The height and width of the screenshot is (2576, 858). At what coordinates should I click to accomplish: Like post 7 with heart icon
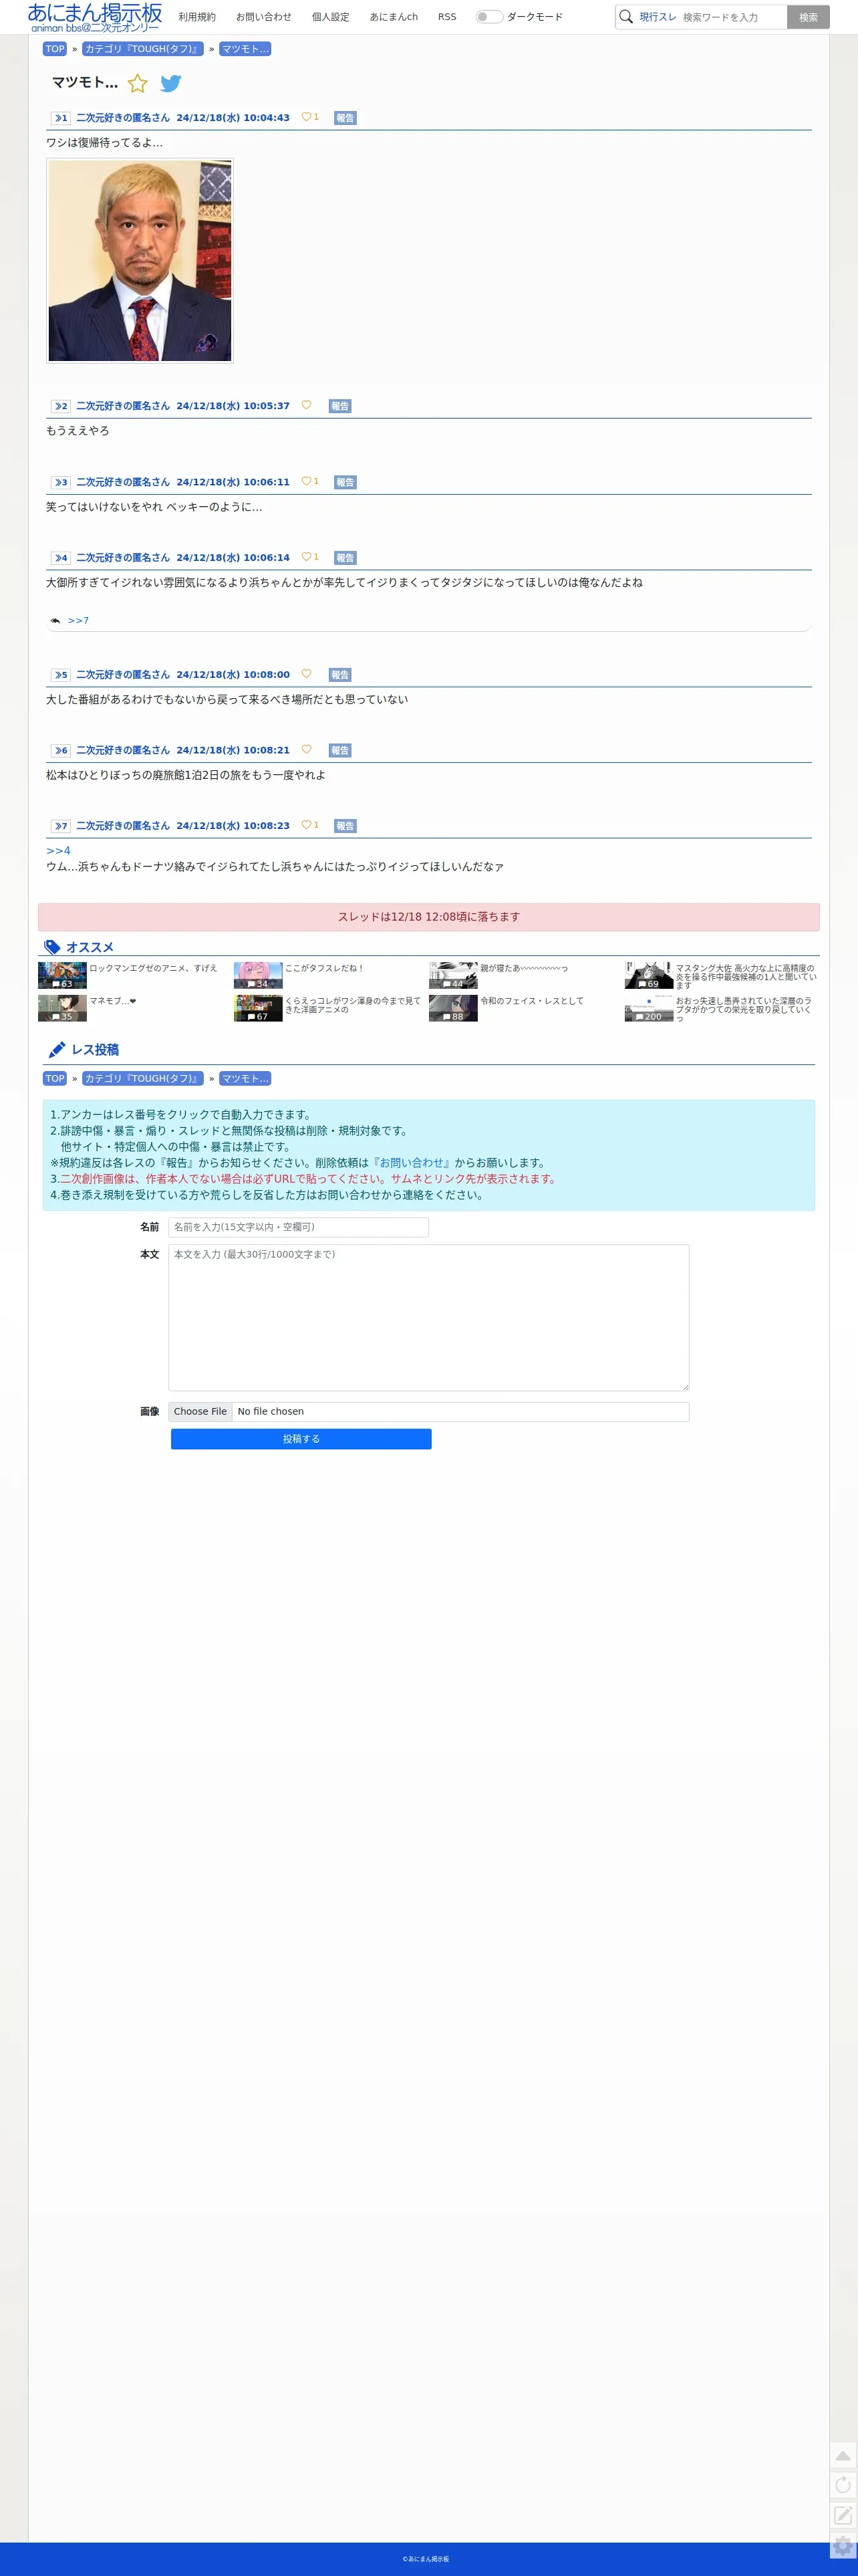pos(306,825)
